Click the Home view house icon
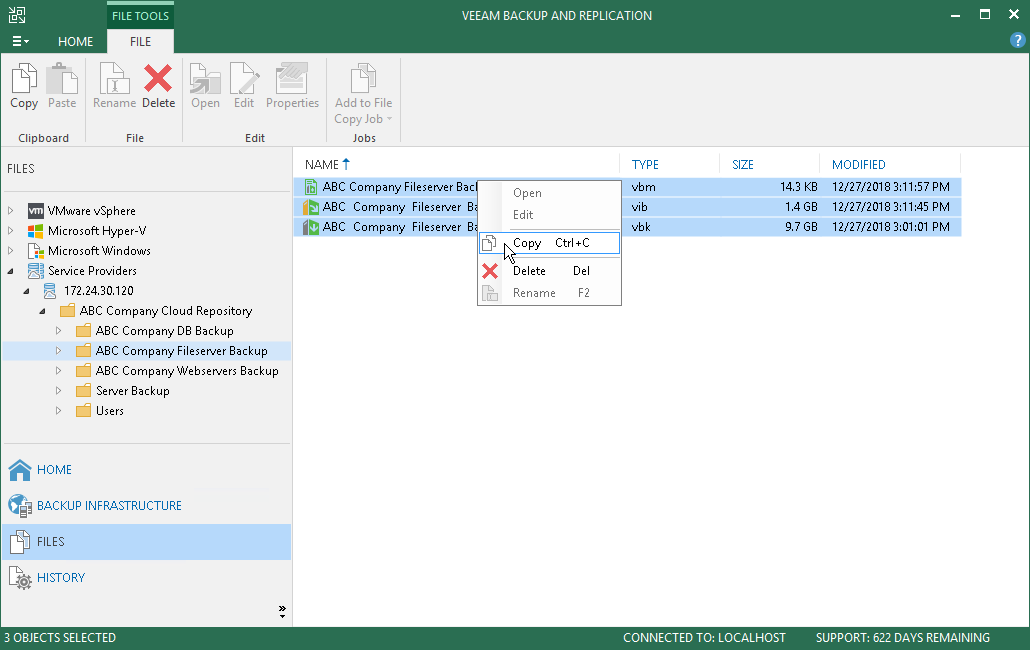 tap(20, 469)
